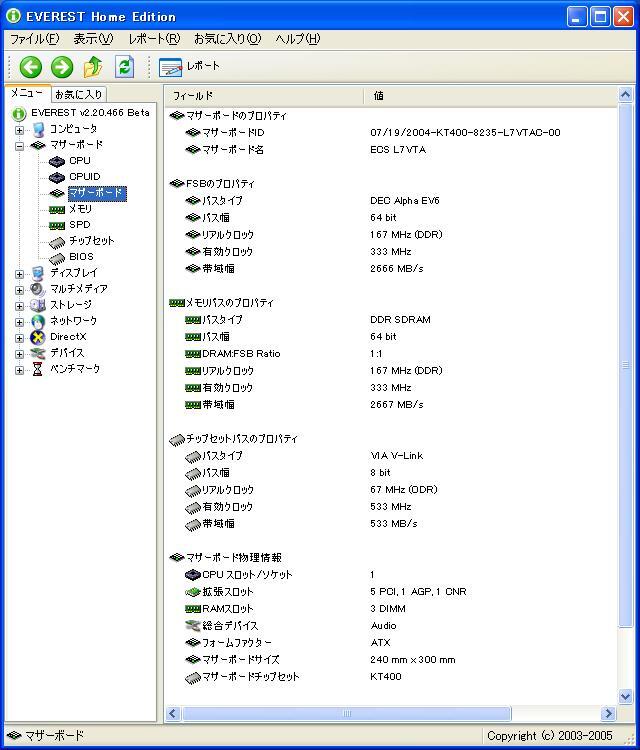Viewport: 640px width, 750px height.
Task: Collapse the マザーボード tree node
Action: pyautogui.click(x=20, y=146)
